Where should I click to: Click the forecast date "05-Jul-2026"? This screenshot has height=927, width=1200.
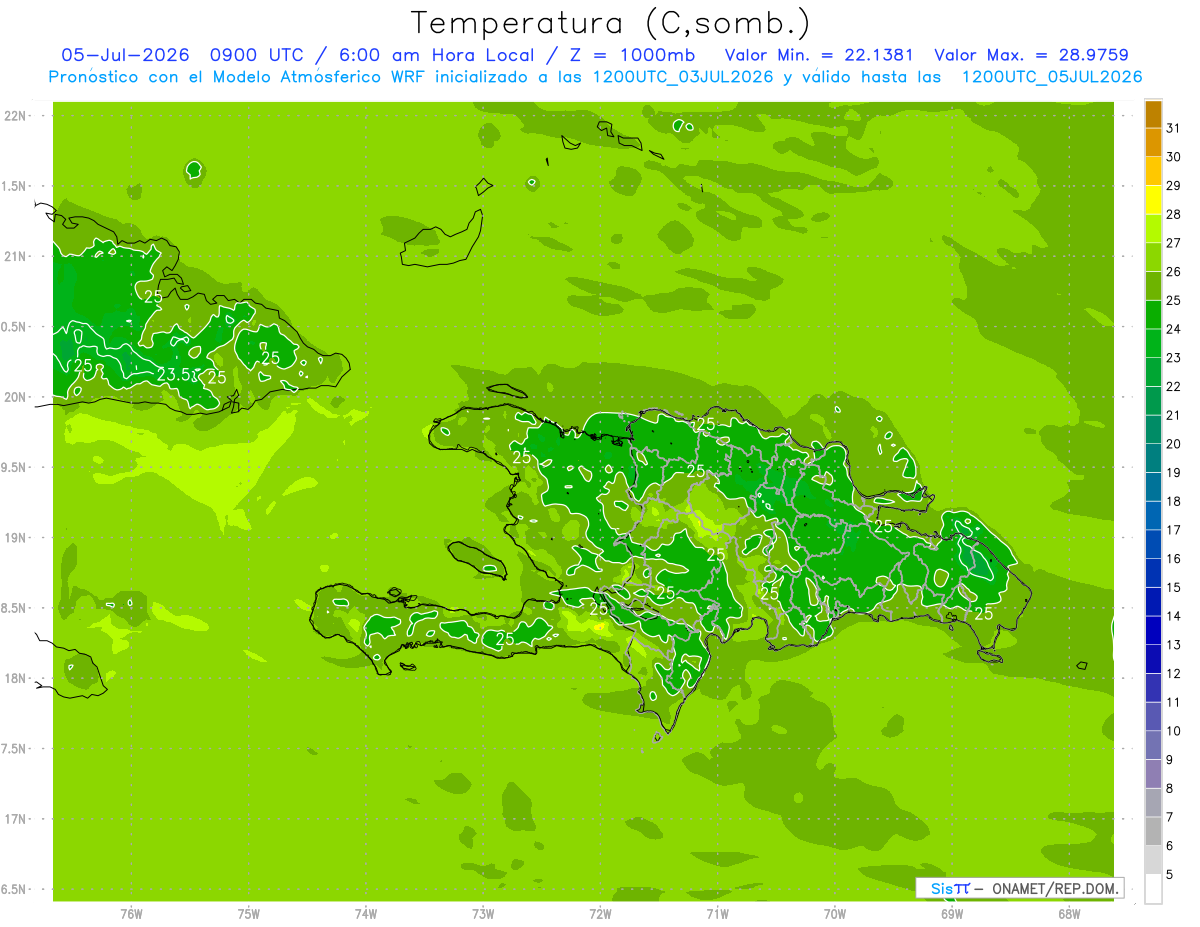pos(125,55)
